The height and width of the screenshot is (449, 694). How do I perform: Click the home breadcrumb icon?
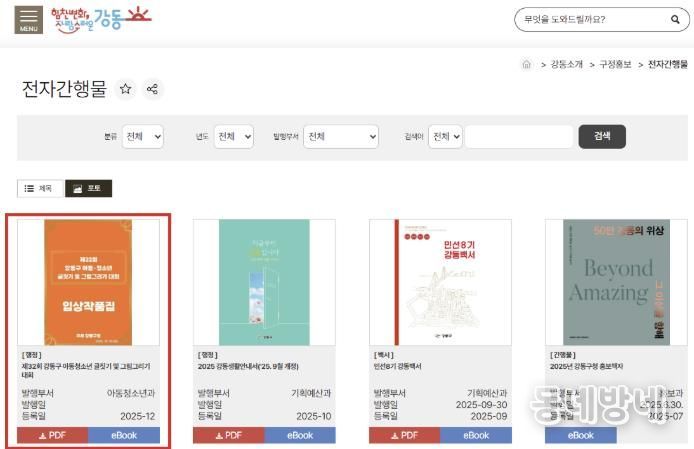(527, 64)
